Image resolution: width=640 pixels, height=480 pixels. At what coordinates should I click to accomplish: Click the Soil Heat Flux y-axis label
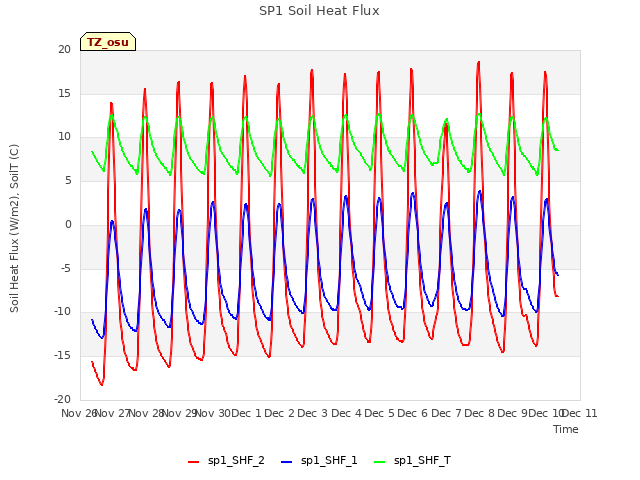tap(14, 228)
